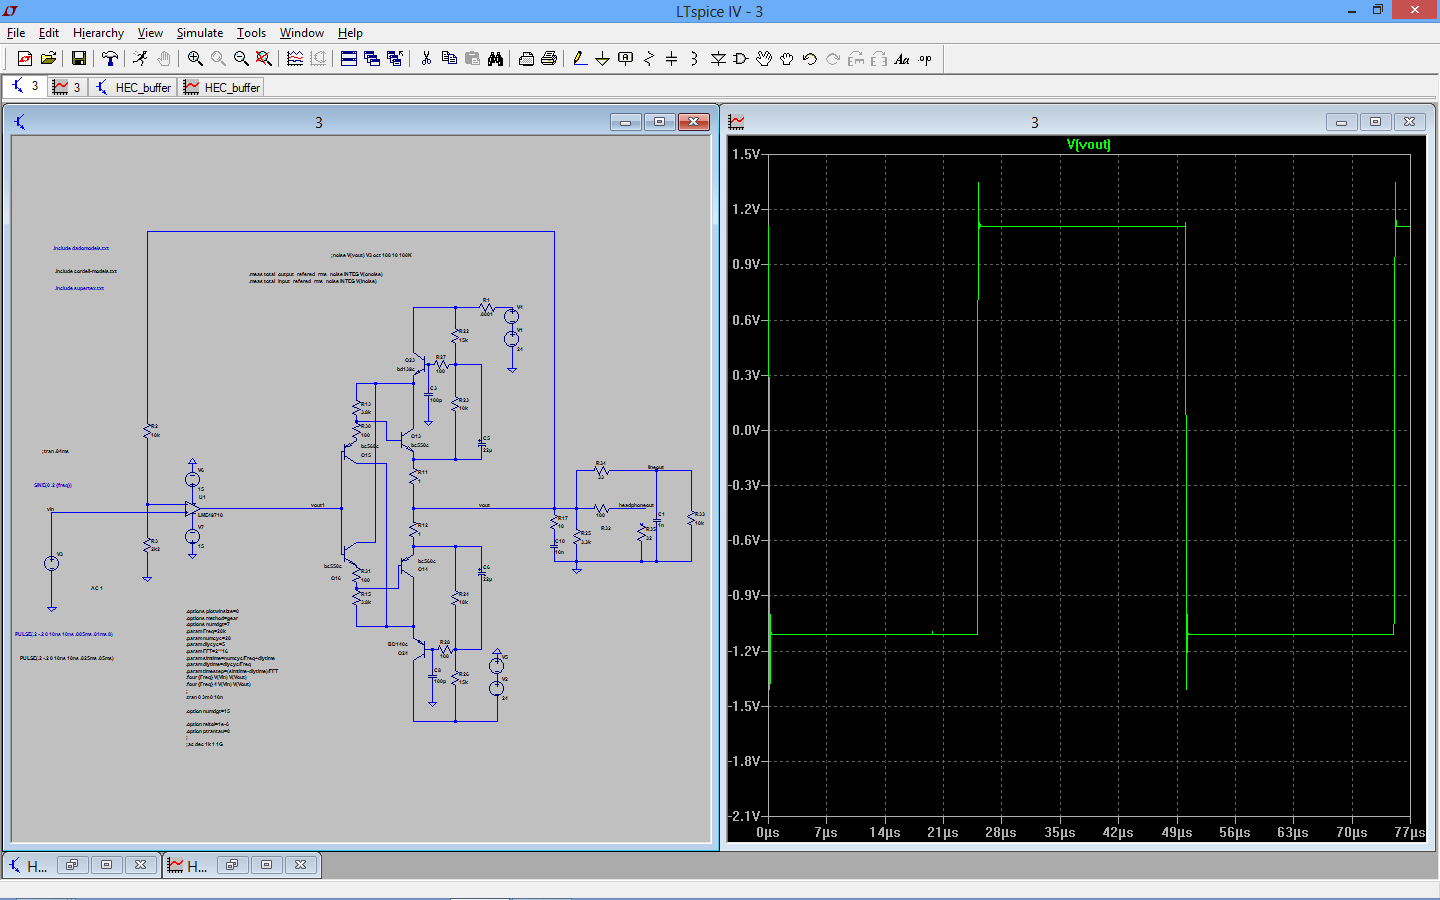Switch to the HEC_buffer schematic tab
The width and height of the screenshot is (1440, 900).
coord(133,87)
